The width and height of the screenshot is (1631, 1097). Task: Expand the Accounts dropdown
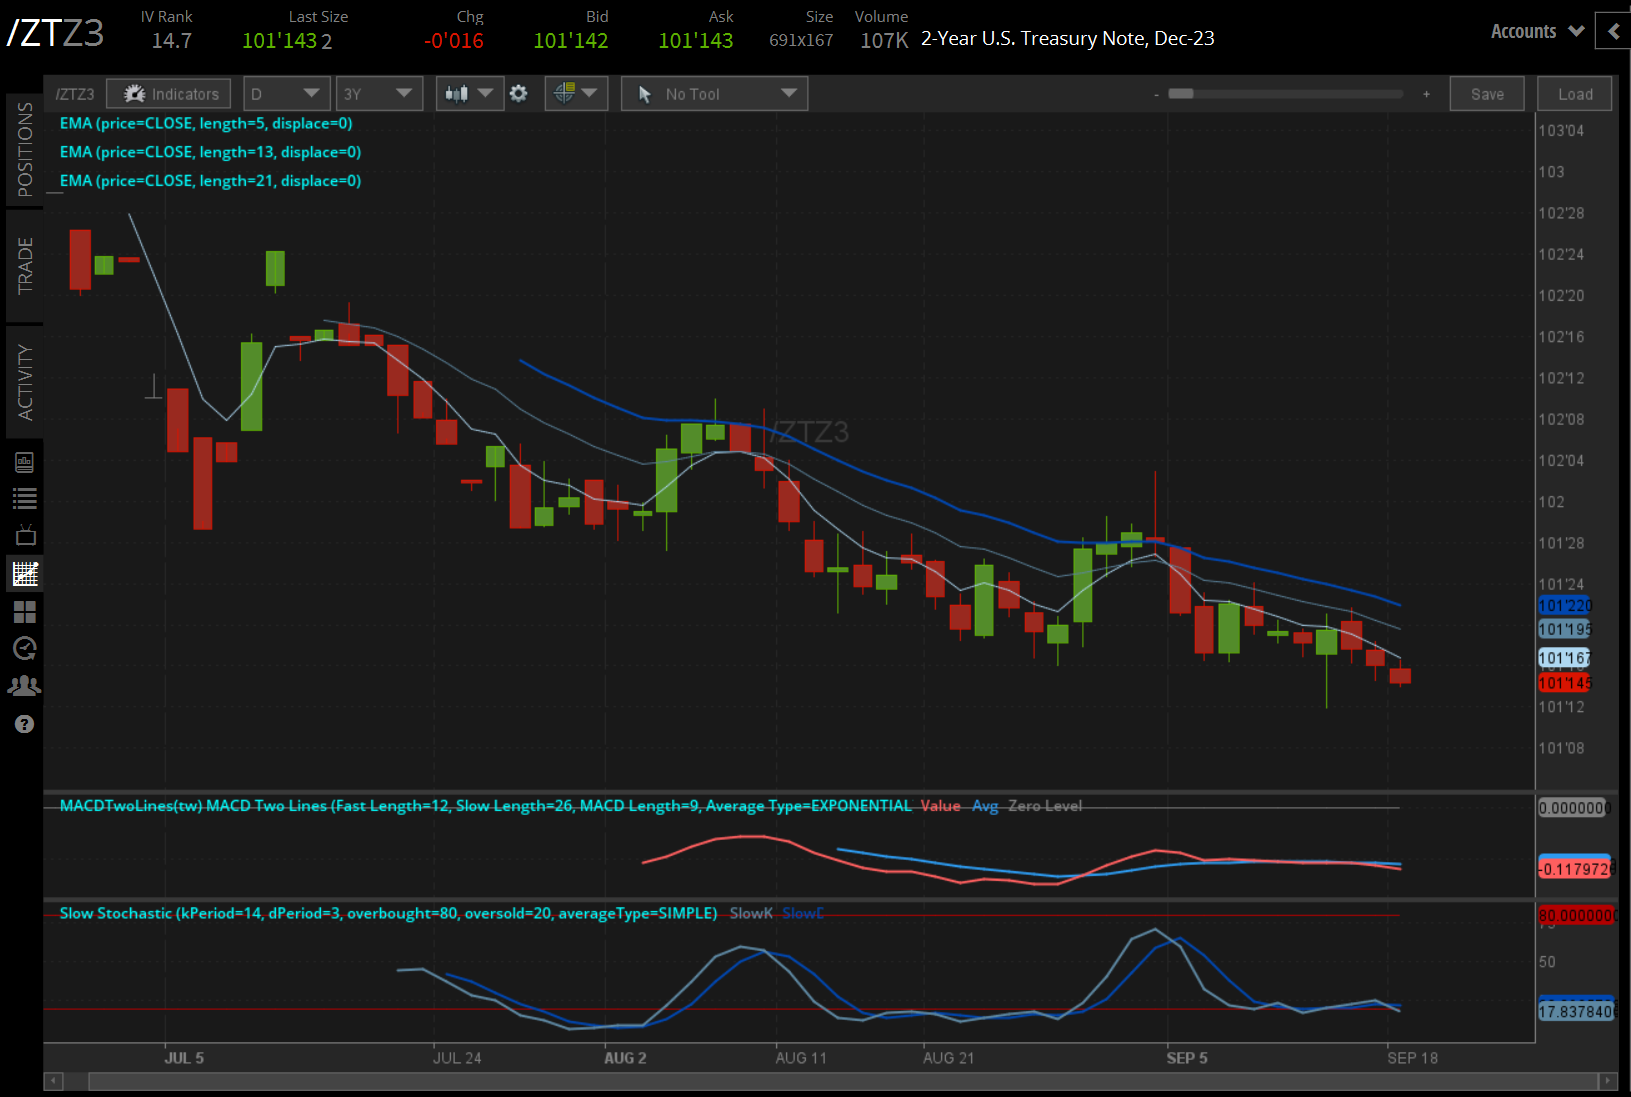1537,31
